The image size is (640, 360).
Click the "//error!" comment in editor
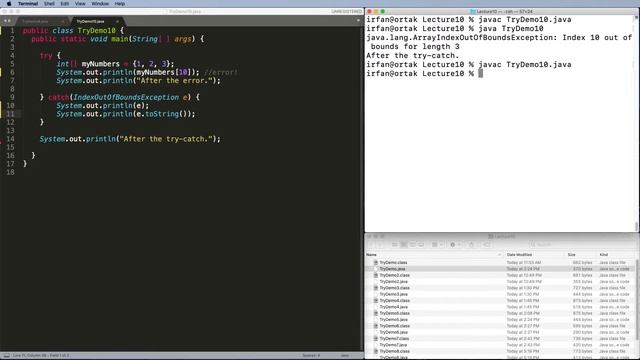(x=220, y=72)
